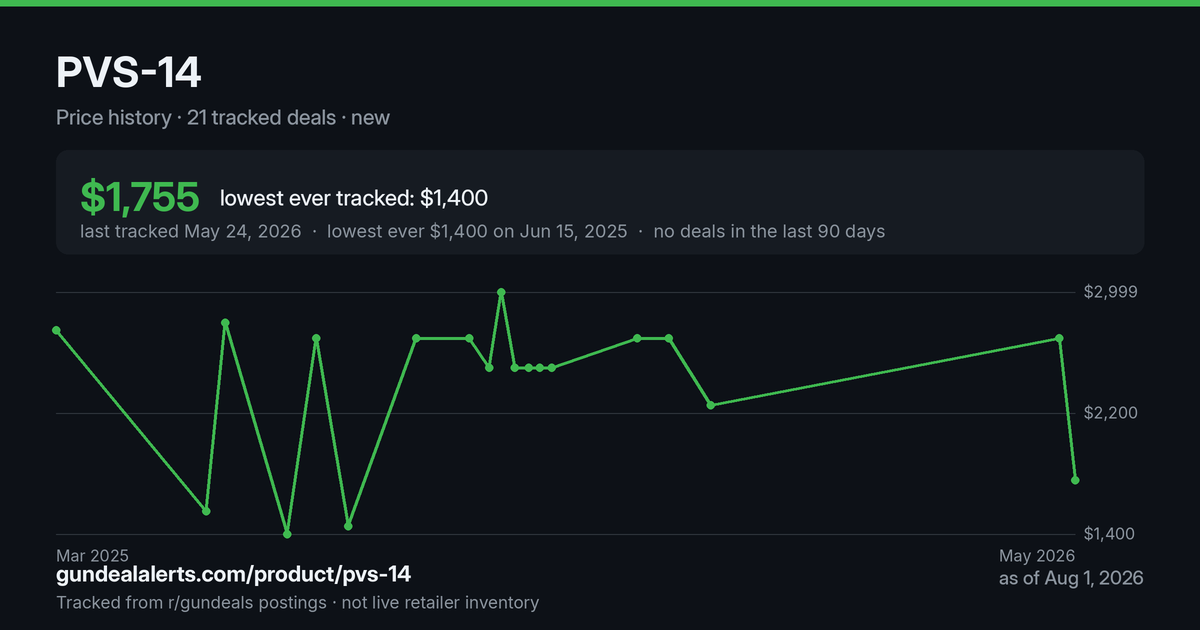The image size is (1200, 630).
Task: Select the first data point on the chart
Action: point(56,330)
